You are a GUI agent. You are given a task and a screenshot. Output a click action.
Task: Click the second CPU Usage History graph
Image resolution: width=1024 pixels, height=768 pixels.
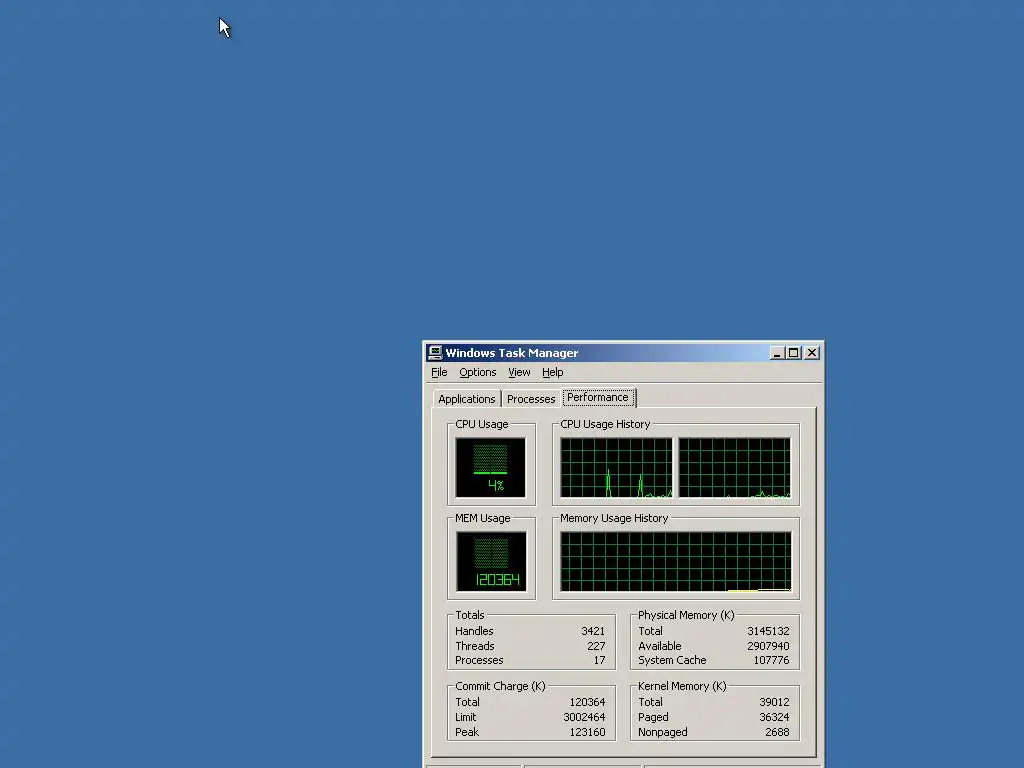click(x=734, y=468)
